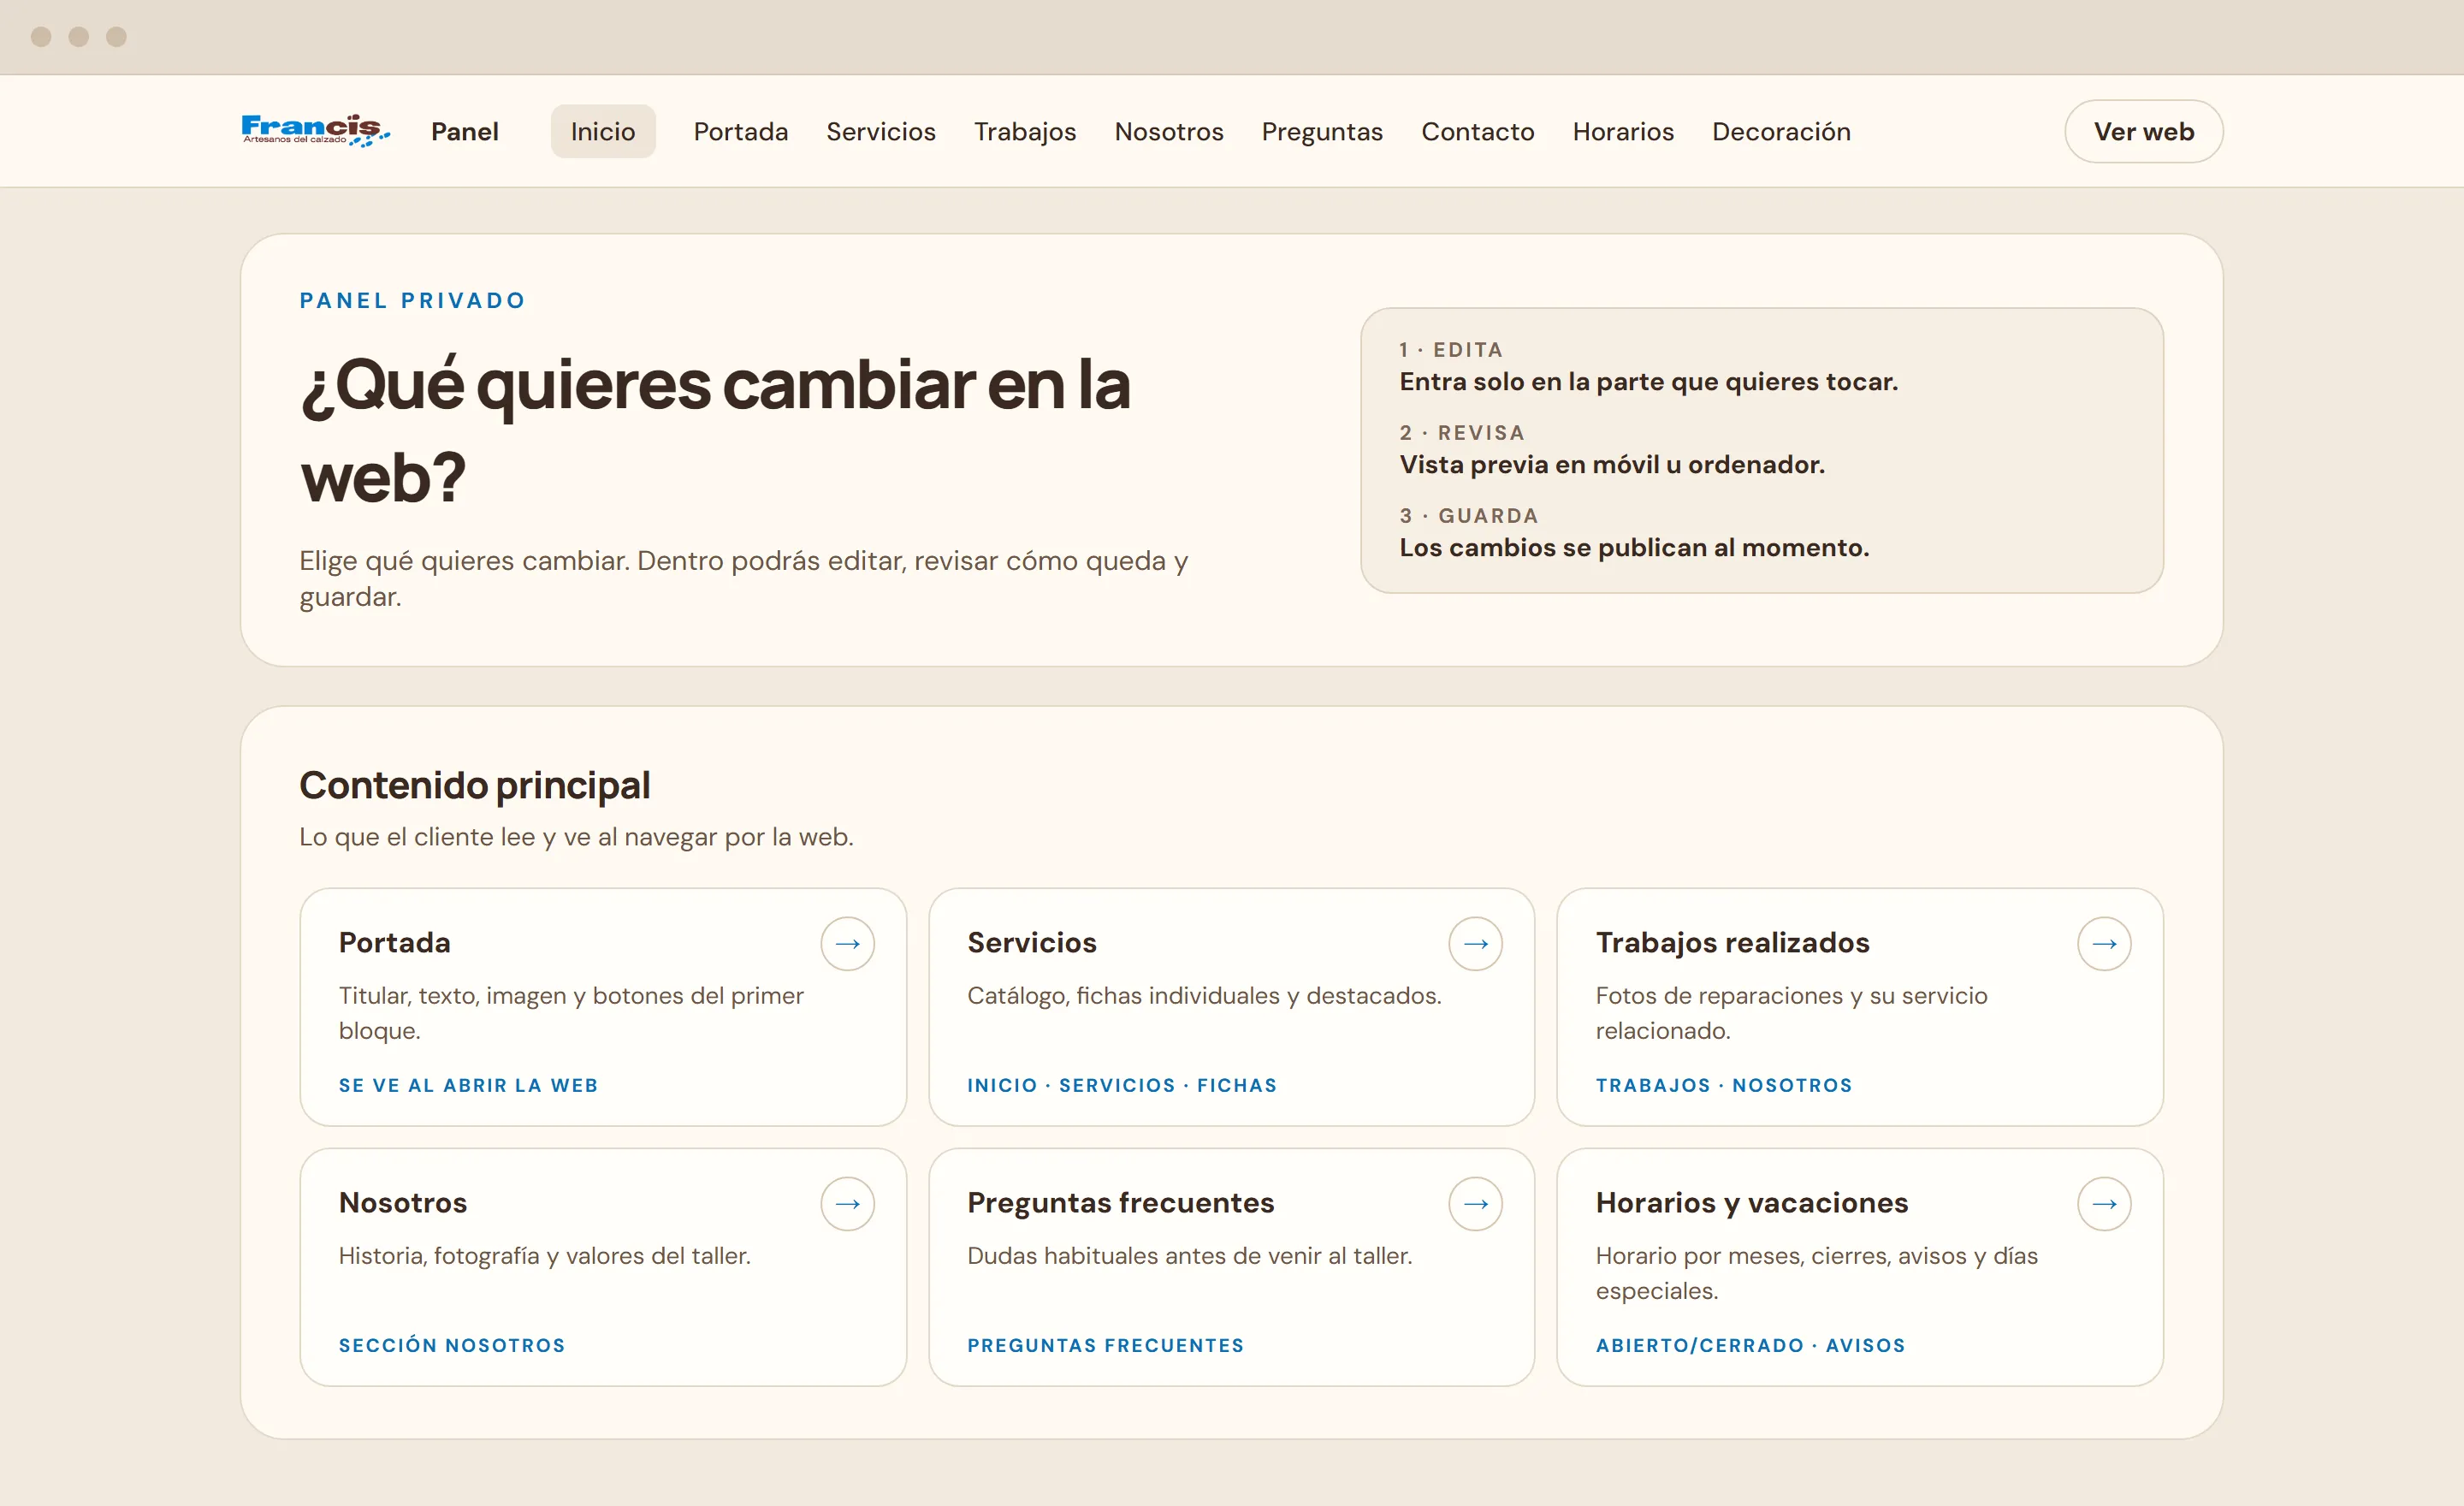The image size is (2464, 1506).
Task: Switch to Trabajos in top navigation
Action: (x=1025, y=131)
